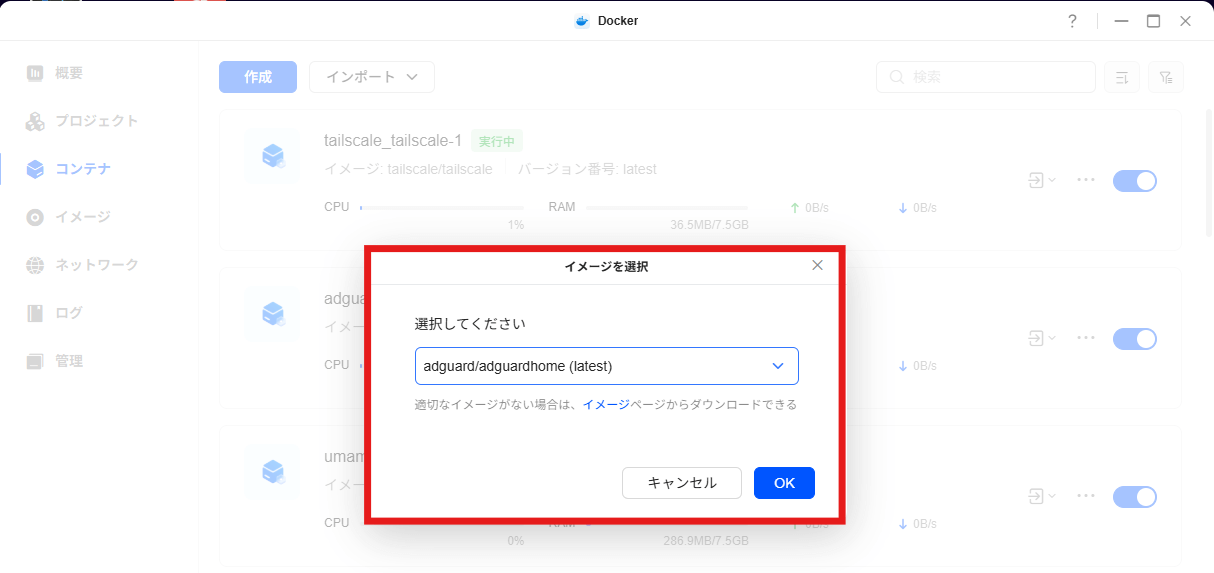This screenshot has height=573, width=1214.
Task: Click the 36.5MB/7.5GB memory value
Action: tap(709, 225)
